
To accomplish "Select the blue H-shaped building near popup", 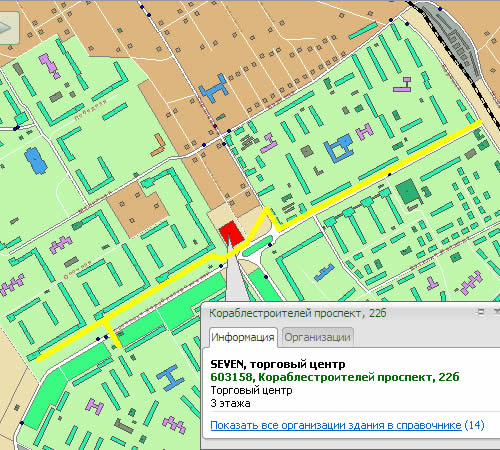I will coord(170,378).
